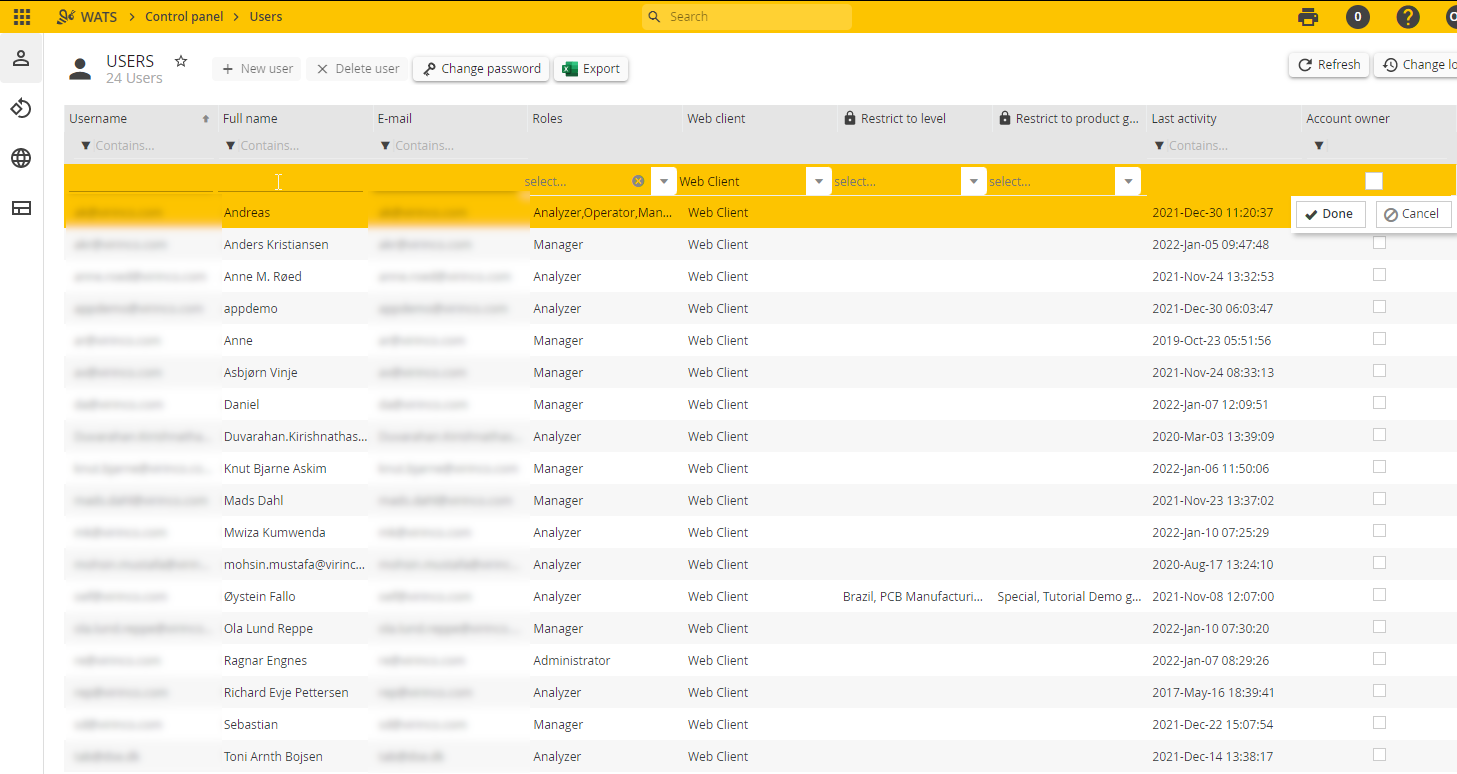Click Special, Tutorial Demo product group cell
1457x774 pixels.
(1069, 596)
